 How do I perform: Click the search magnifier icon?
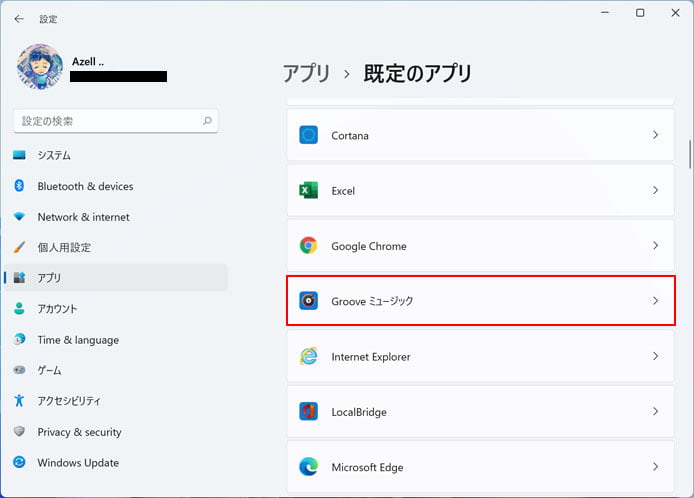point(207,121)
